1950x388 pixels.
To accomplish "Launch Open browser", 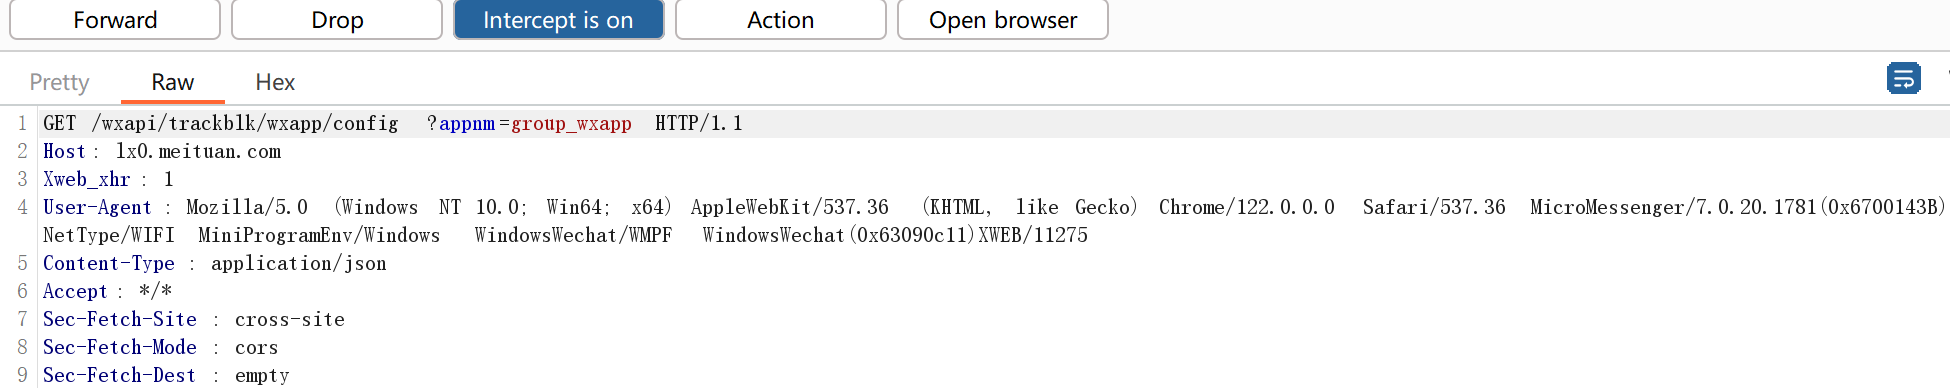I will [1003, 20].
